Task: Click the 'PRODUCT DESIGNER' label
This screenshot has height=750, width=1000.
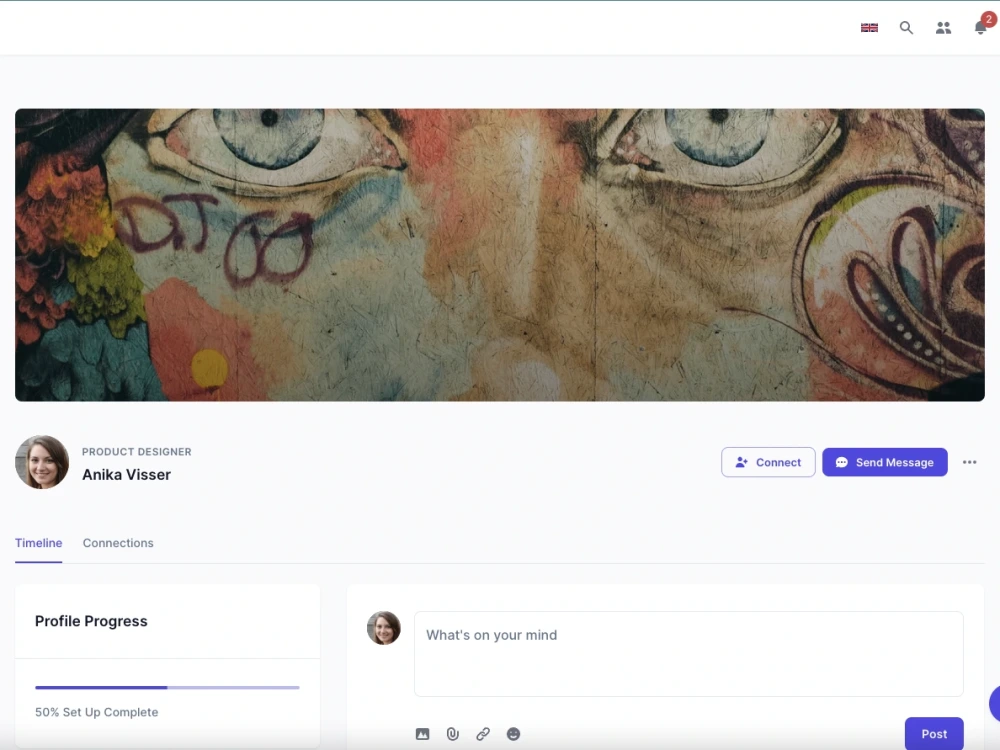Action: (x=136, y=452)
